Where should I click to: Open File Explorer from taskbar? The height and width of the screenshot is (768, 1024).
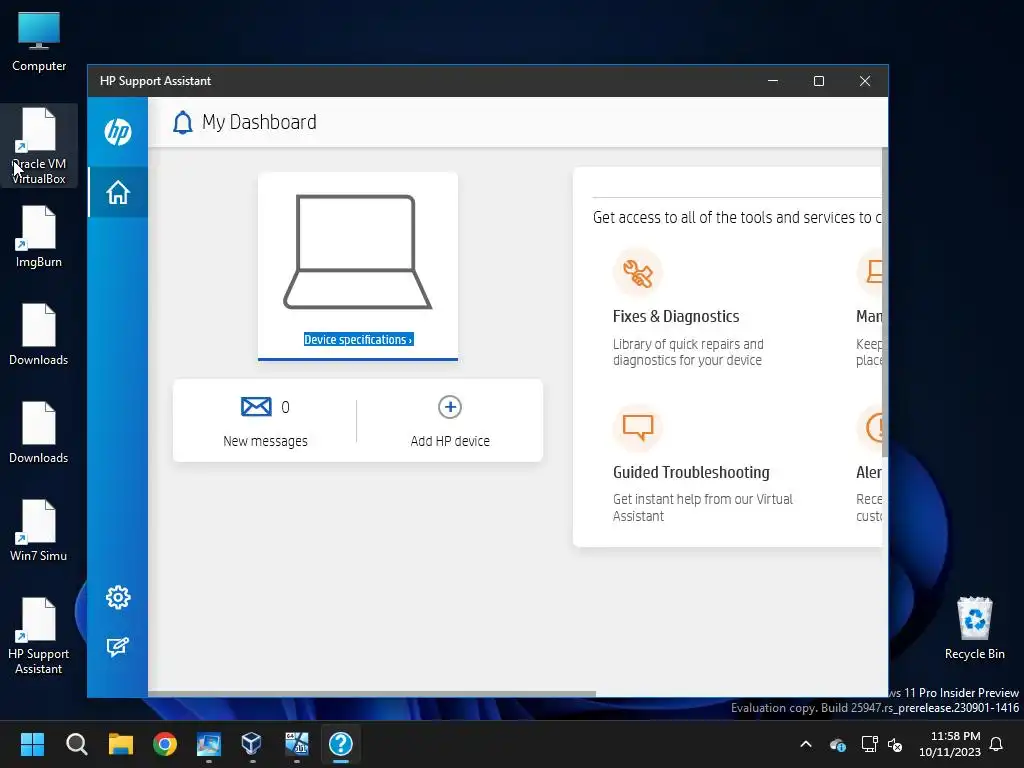[121, 744]
